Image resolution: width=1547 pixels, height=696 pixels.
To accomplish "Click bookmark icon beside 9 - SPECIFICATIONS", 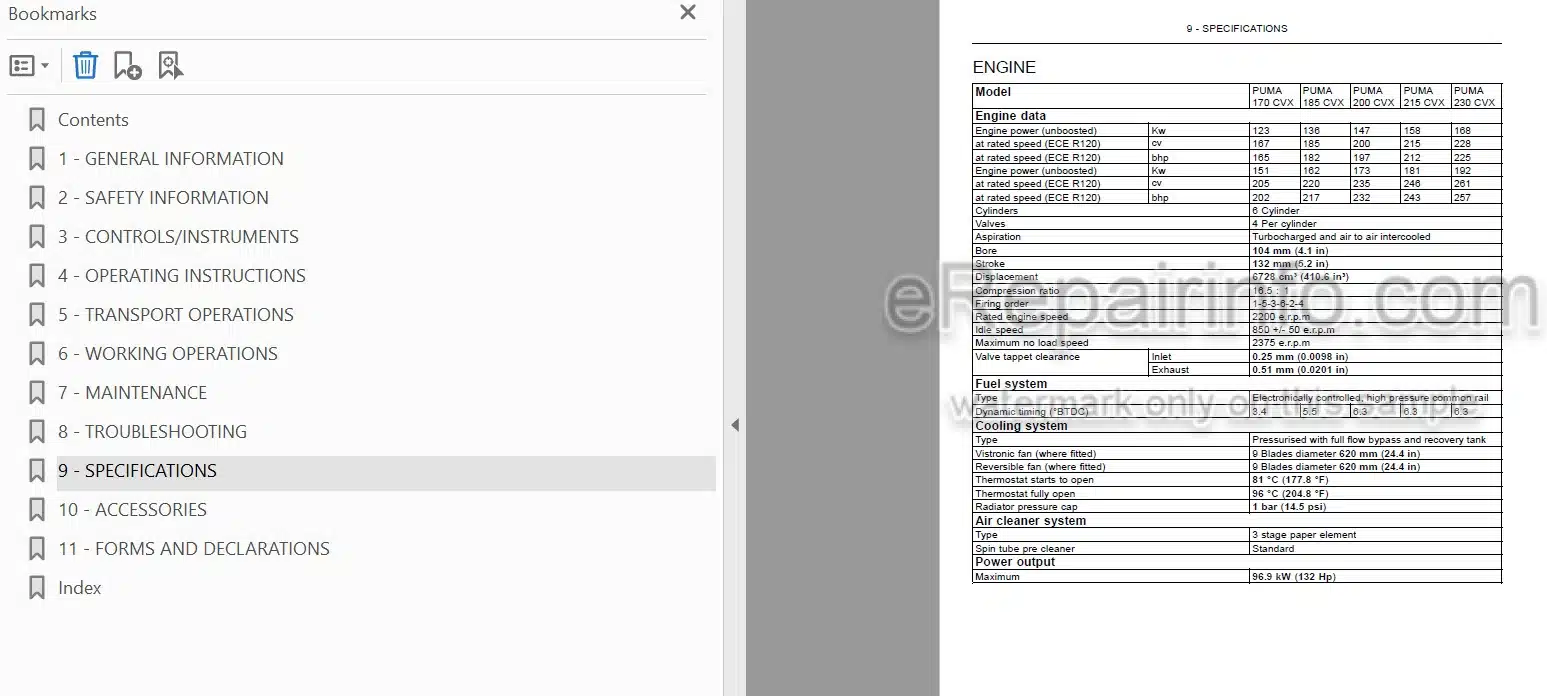I will pos(37,471).
